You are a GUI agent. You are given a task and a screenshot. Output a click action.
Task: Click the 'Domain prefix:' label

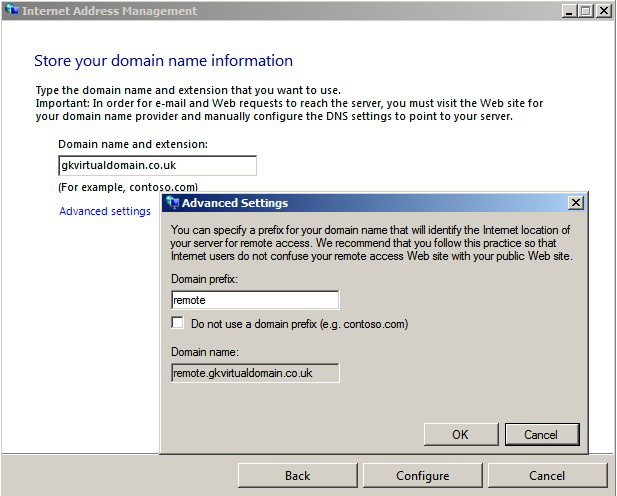click(x=204, y=279)
